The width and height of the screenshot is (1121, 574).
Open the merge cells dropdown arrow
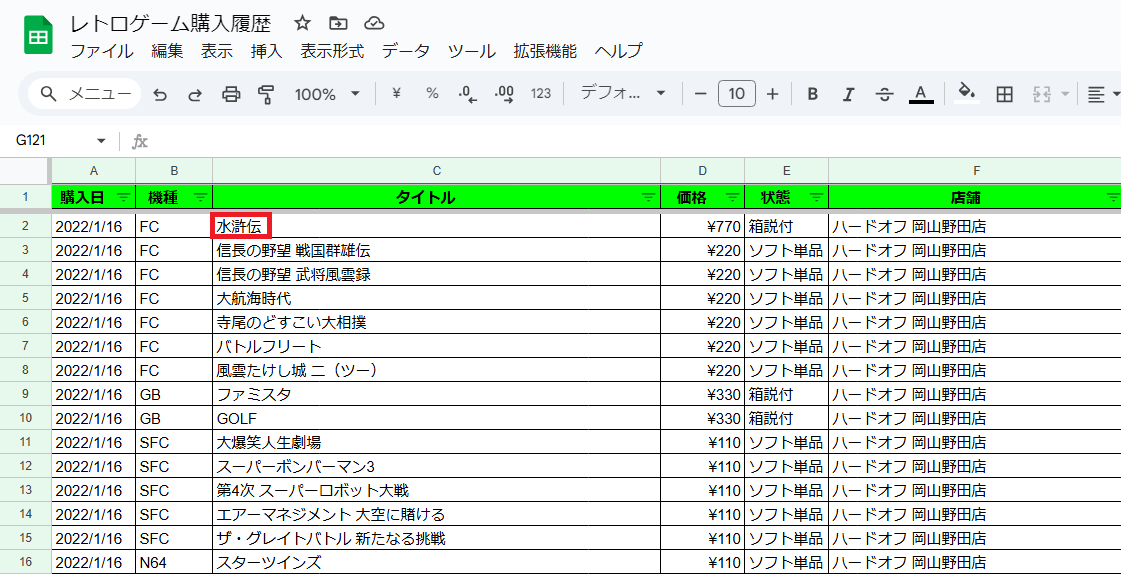pos(1065,94)
